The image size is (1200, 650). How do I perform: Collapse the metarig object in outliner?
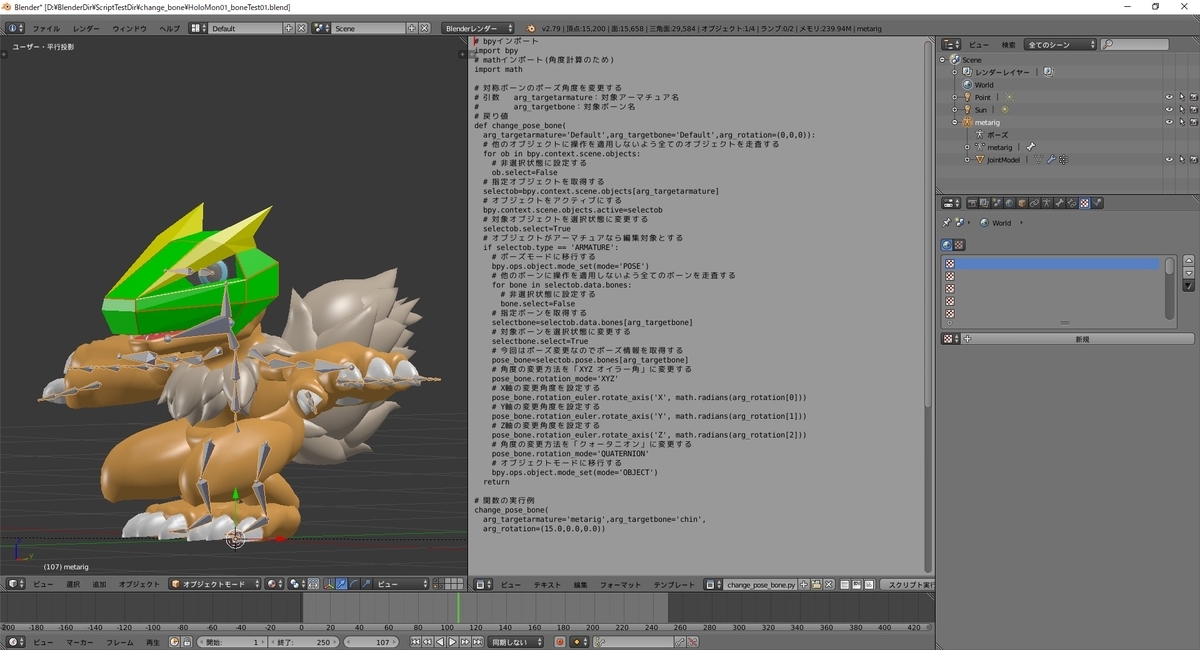955,122
